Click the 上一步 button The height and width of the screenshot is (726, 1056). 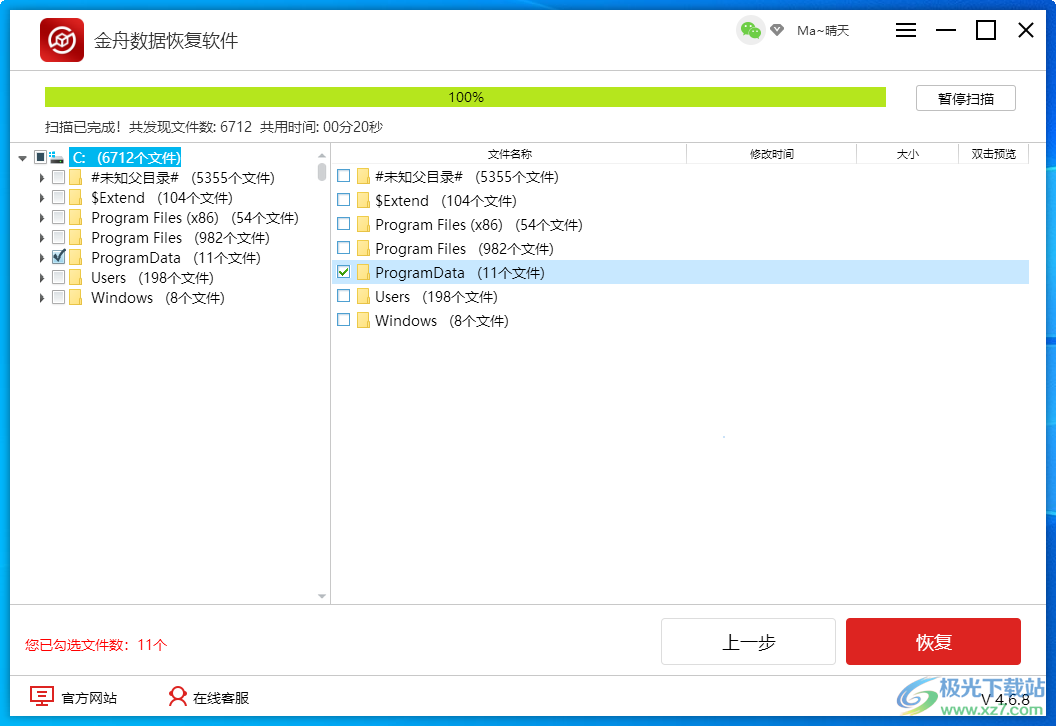tap(748, 642)
